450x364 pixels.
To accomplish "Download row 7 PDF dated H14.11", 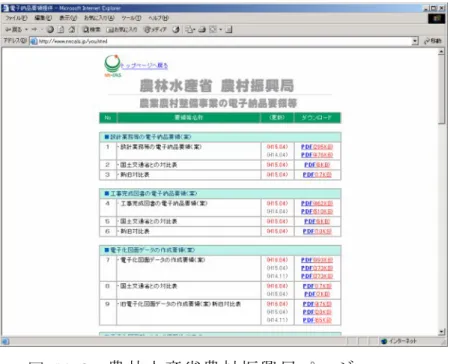I will (x=317, y=276).
